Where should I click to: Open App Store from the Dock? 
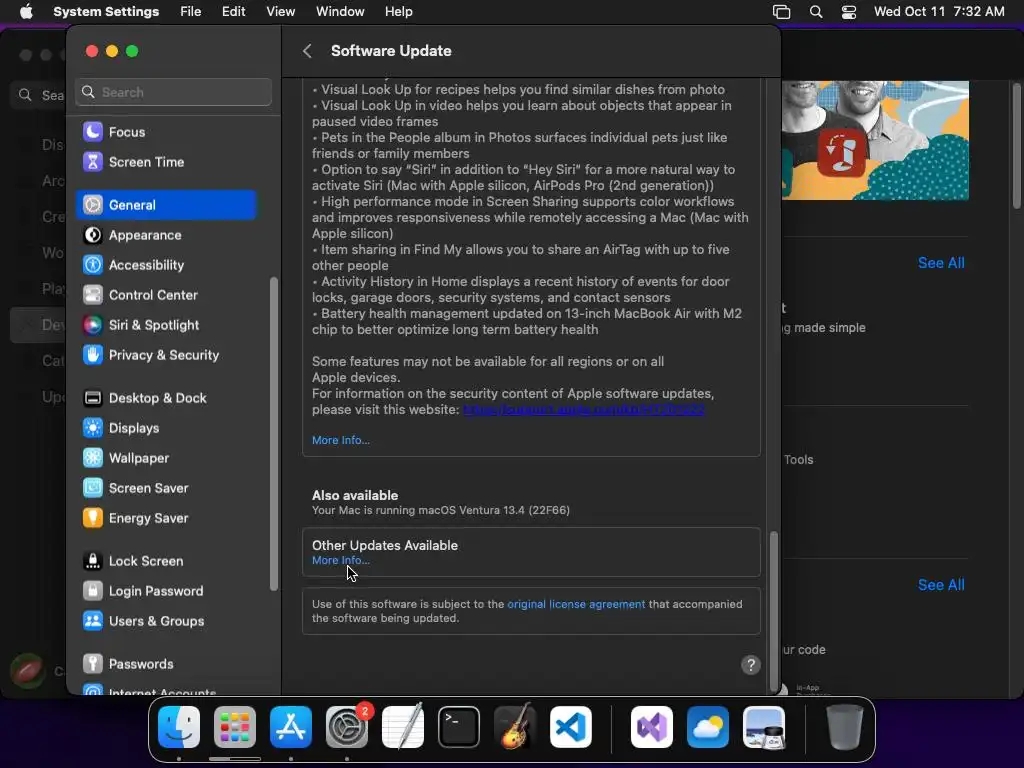[x=291, y=727]
